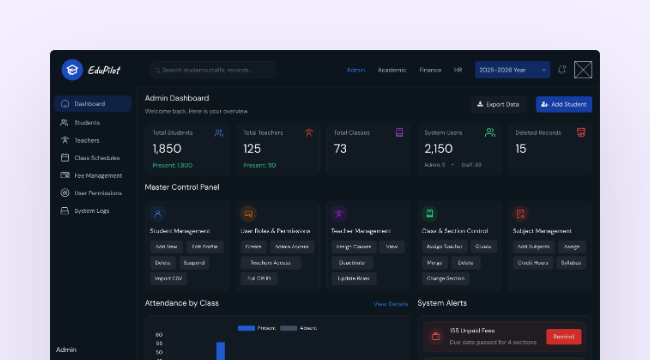Open the Finance tab
Image resolution: width=650 pixels, height=360 pixels.
(430, 70)
